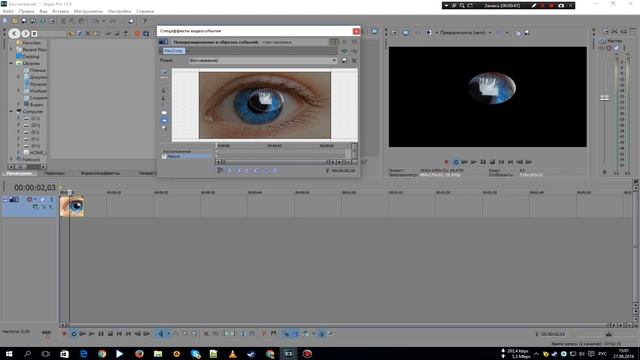This screenshot has height=360, width=640.
Task: Select the rectangle mask tool in Pan/Crop
Action: [x=164, y=113]
